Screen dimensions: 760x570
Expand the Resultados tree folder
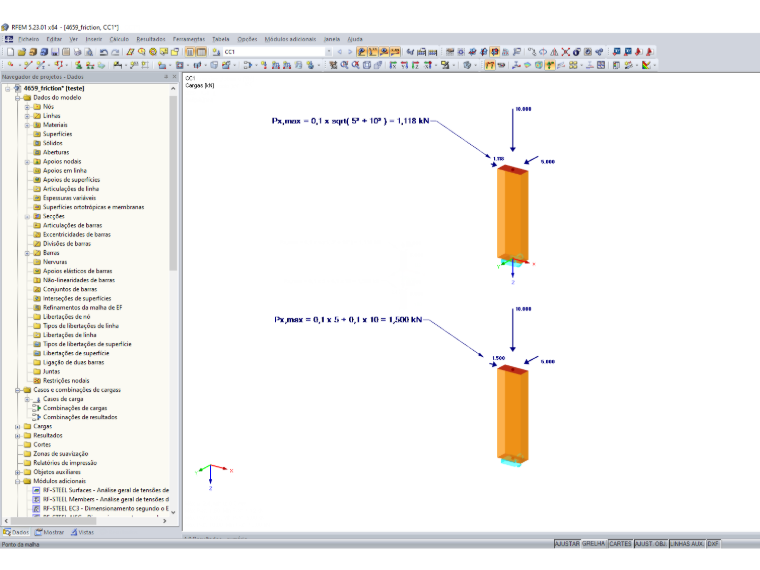(x=17, y=436)
